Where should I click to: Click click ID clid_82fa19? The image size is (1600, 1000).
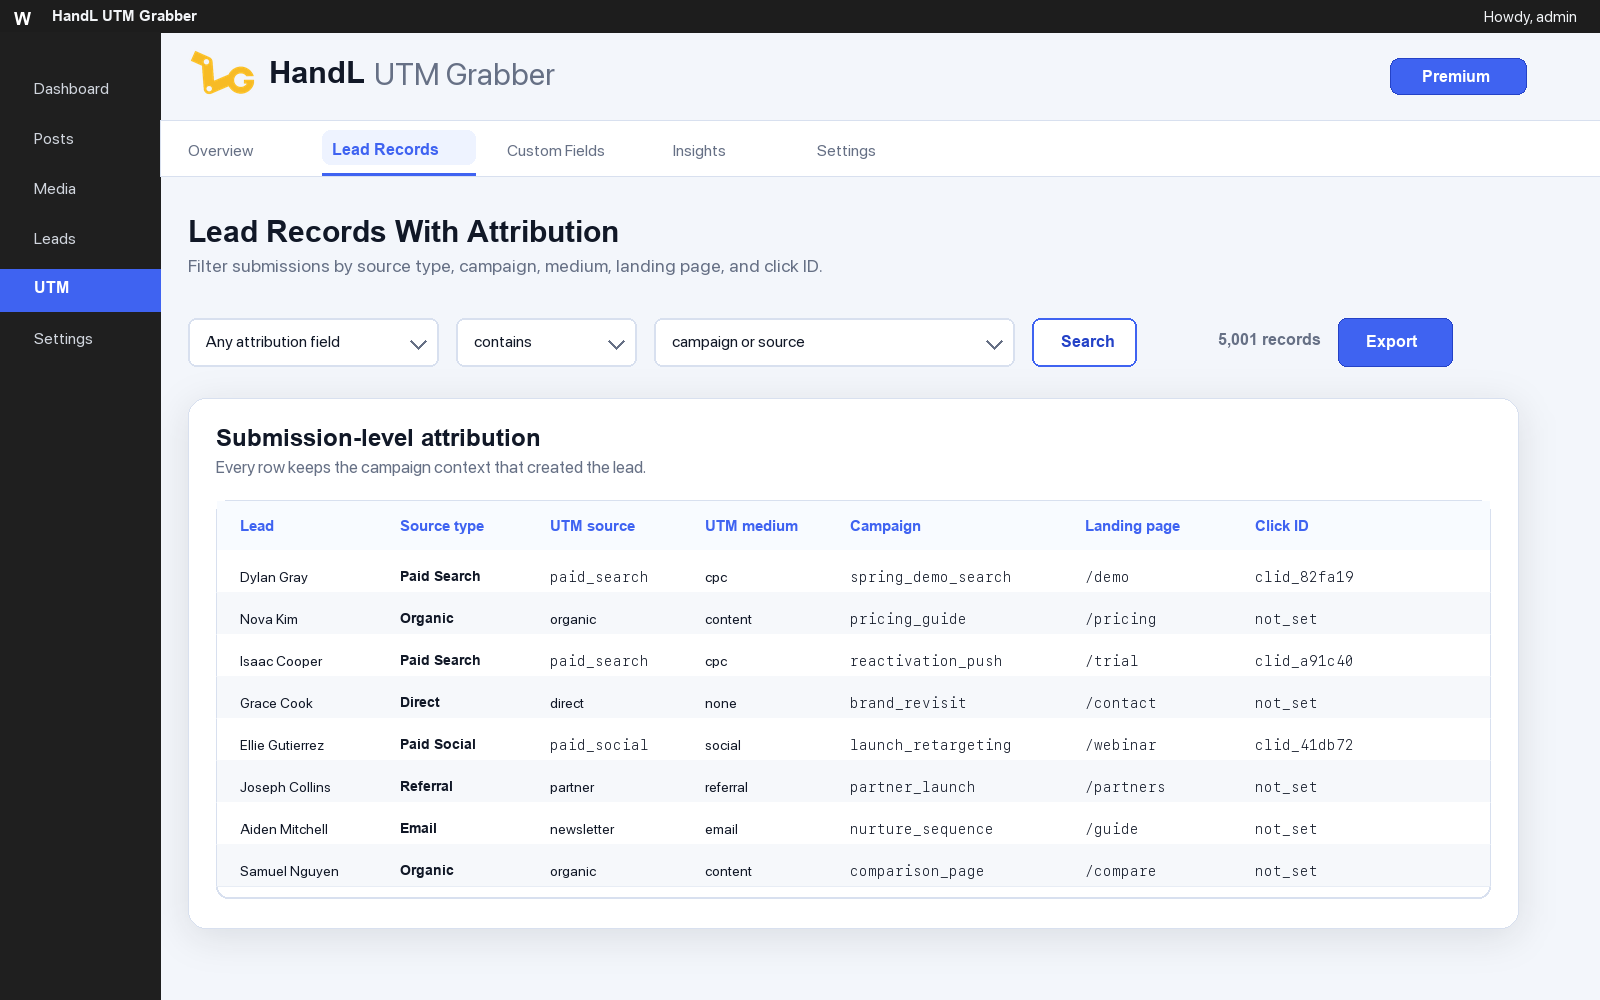1304,577
